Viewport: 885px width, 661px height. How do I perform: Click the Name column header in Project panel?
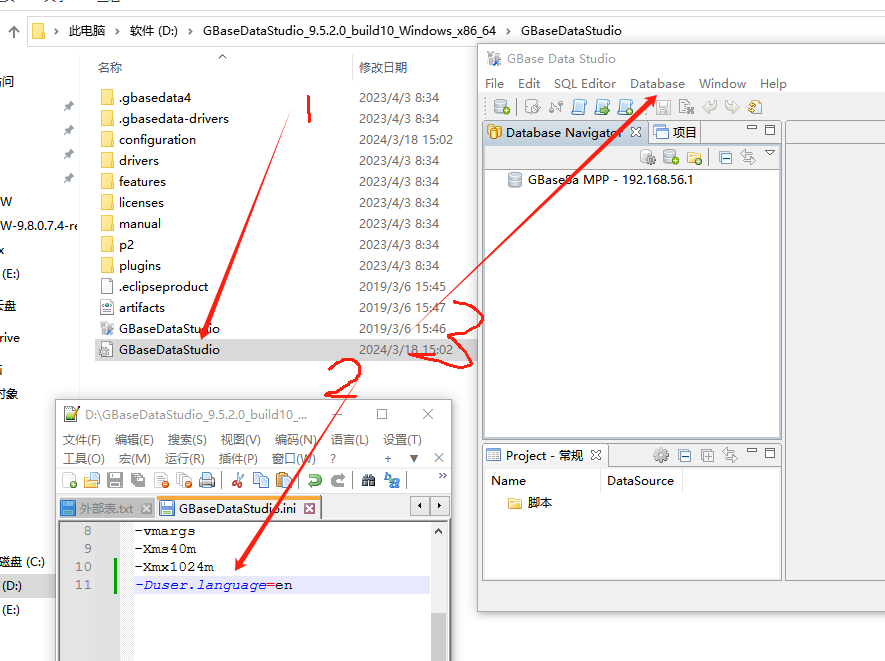point(508,480)
